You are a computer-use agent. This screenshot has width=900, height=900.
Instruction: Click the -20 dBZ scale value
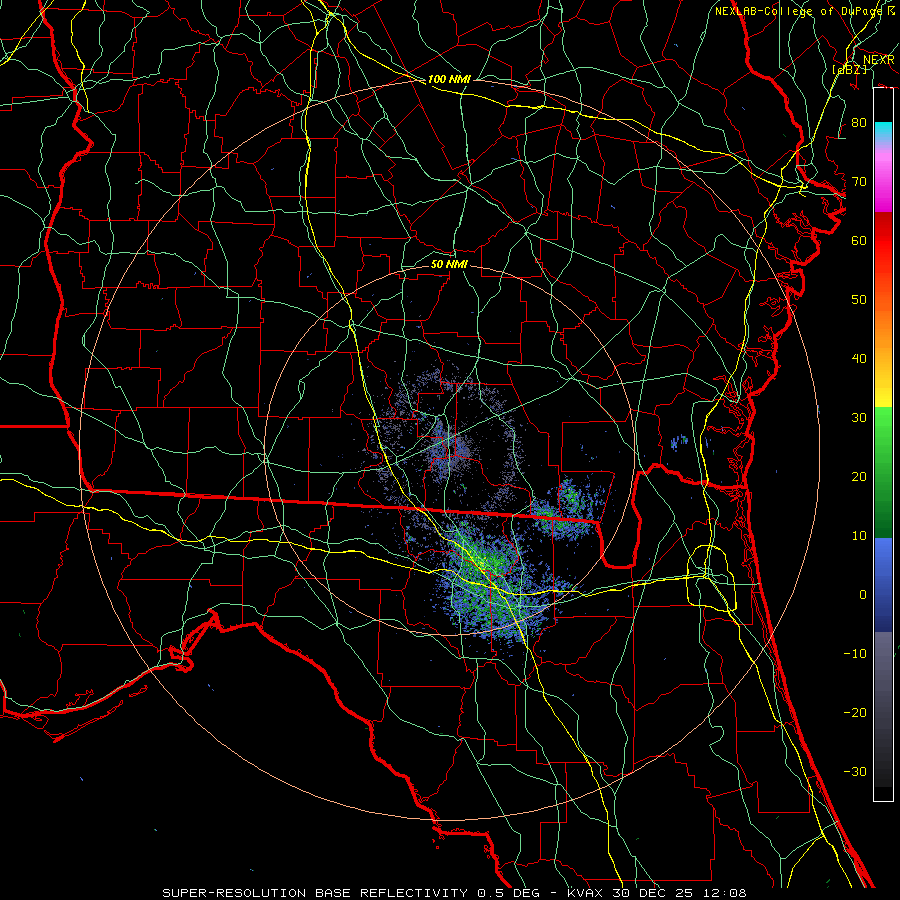tap(855, 713)
